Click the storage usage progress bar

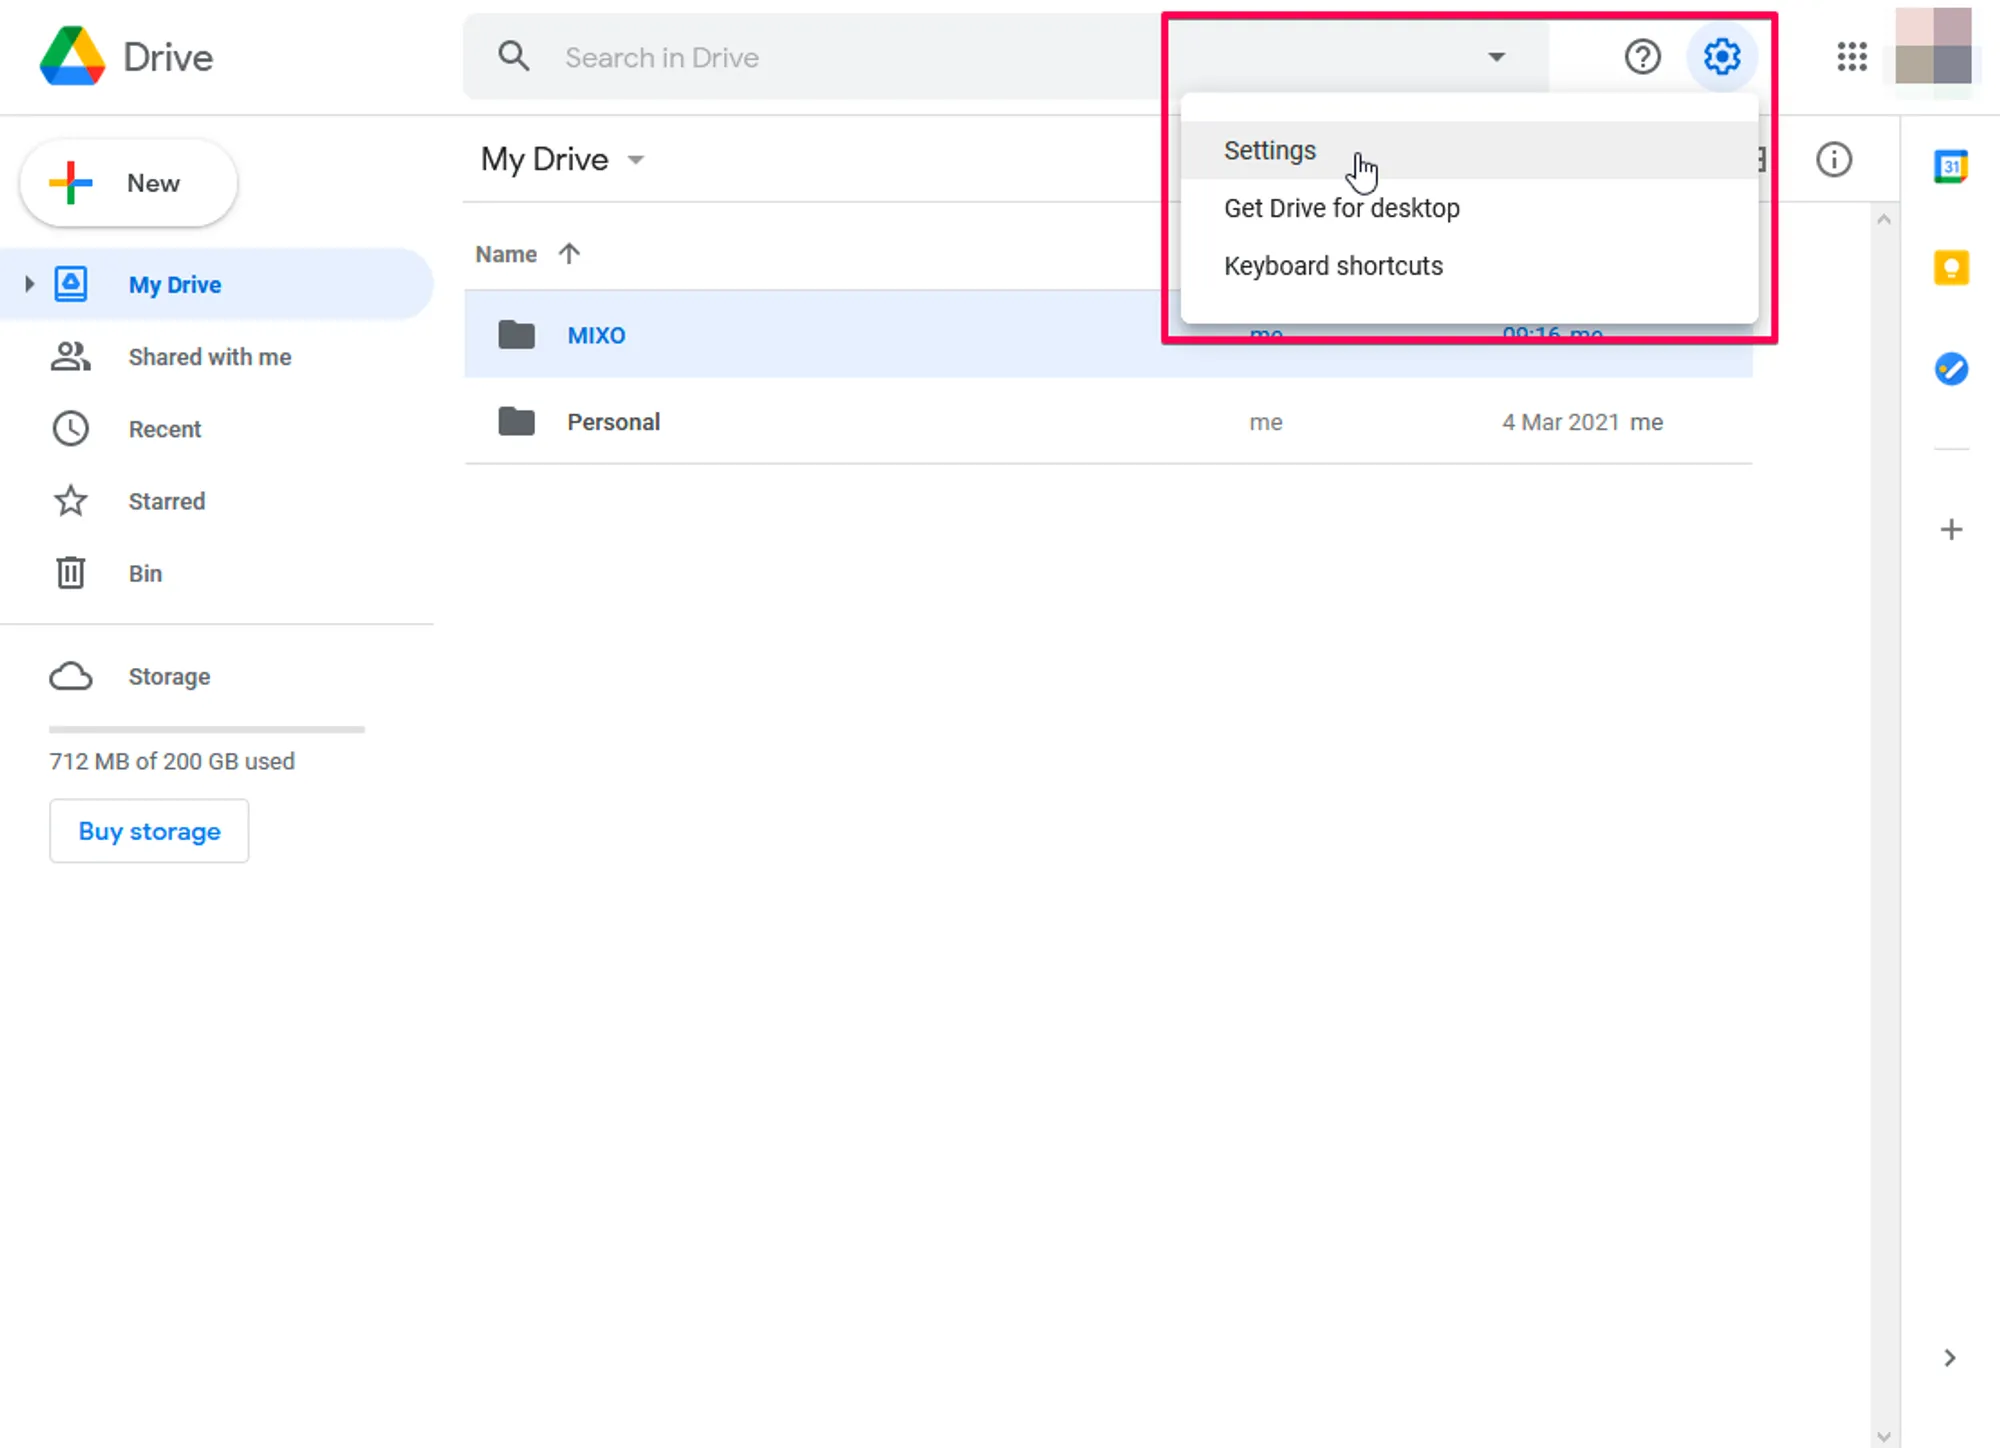click(x=207, y=730)
